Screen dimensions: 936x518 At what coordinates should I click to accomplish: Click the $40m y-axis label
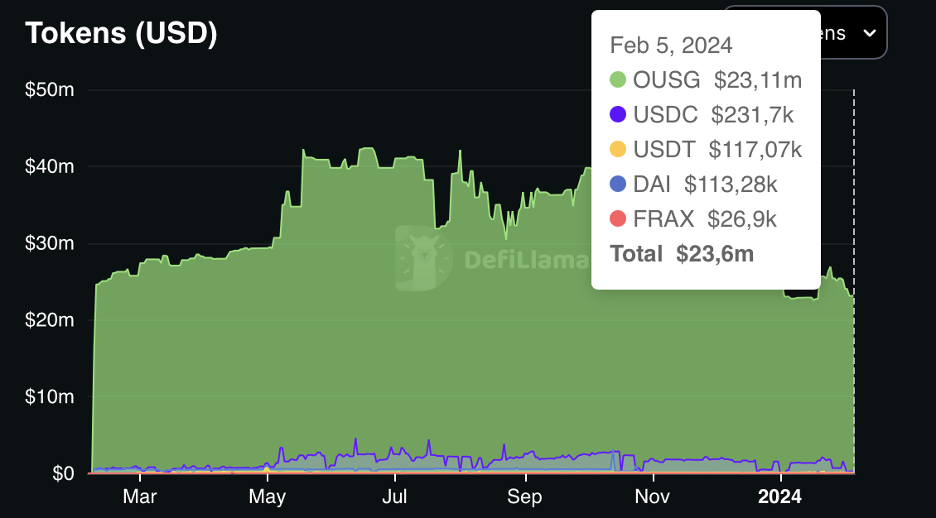[x=50, y=166]
